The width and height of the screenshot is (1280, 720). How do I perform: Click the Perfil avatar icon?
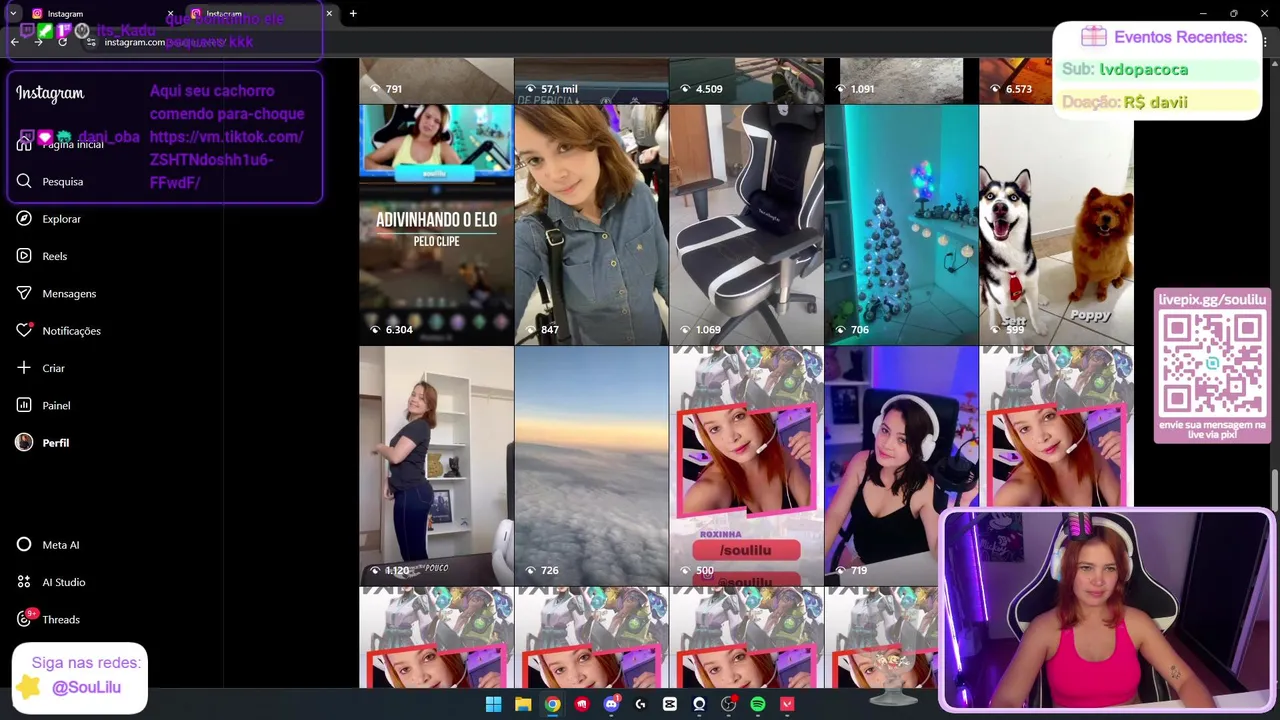[x=24, y=442]
